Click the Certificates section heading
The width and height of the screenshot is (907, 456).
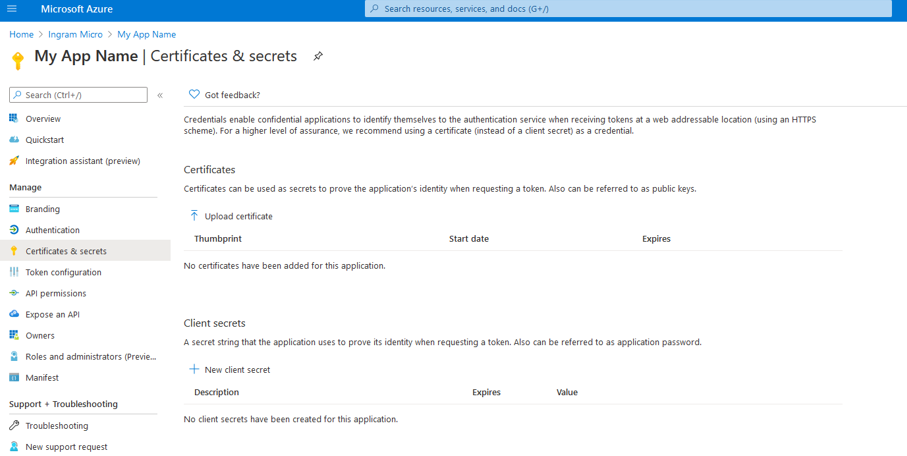point(209,170)
